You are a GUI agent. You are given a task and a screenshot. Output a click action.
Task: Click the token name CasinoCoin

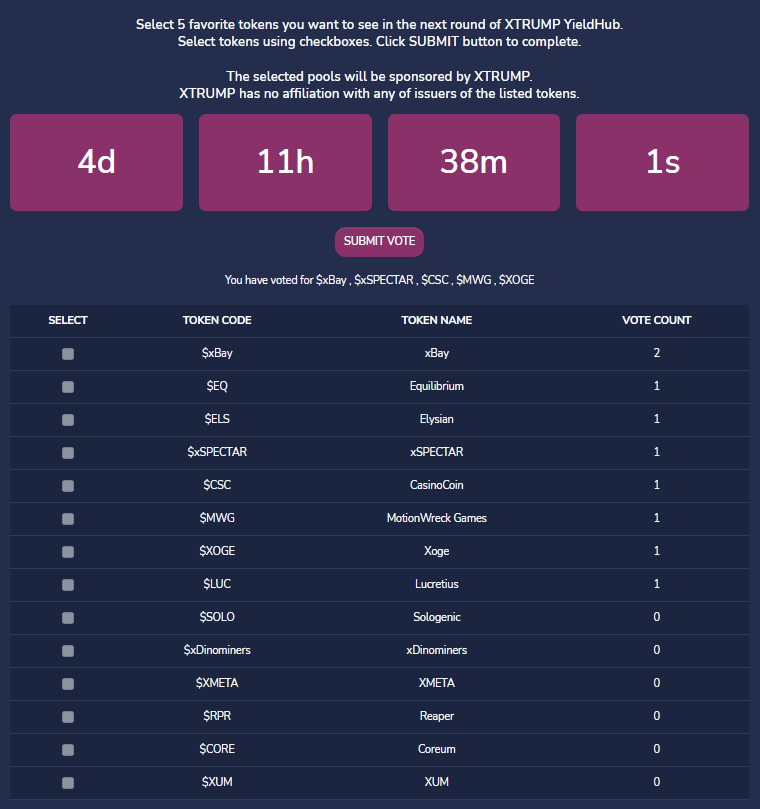[x=436, y=485]
